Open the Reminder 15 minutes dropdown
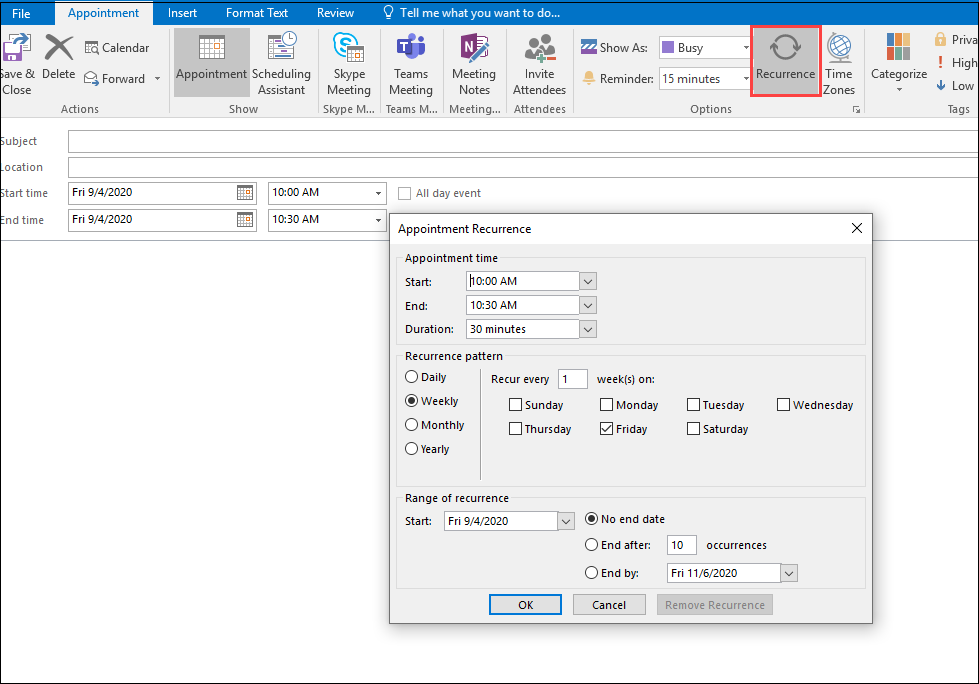Screen dimensions: 979x684 click(705, 79)
